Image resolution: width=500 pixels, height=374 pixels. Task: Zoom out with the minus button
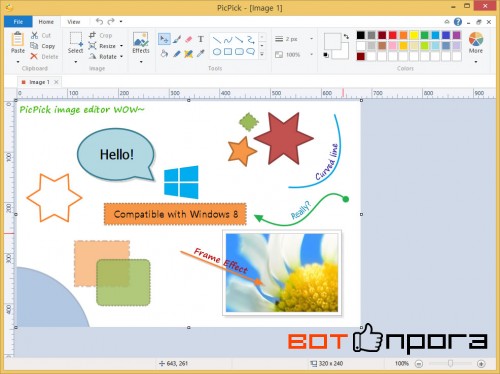[x=419, y=364]
